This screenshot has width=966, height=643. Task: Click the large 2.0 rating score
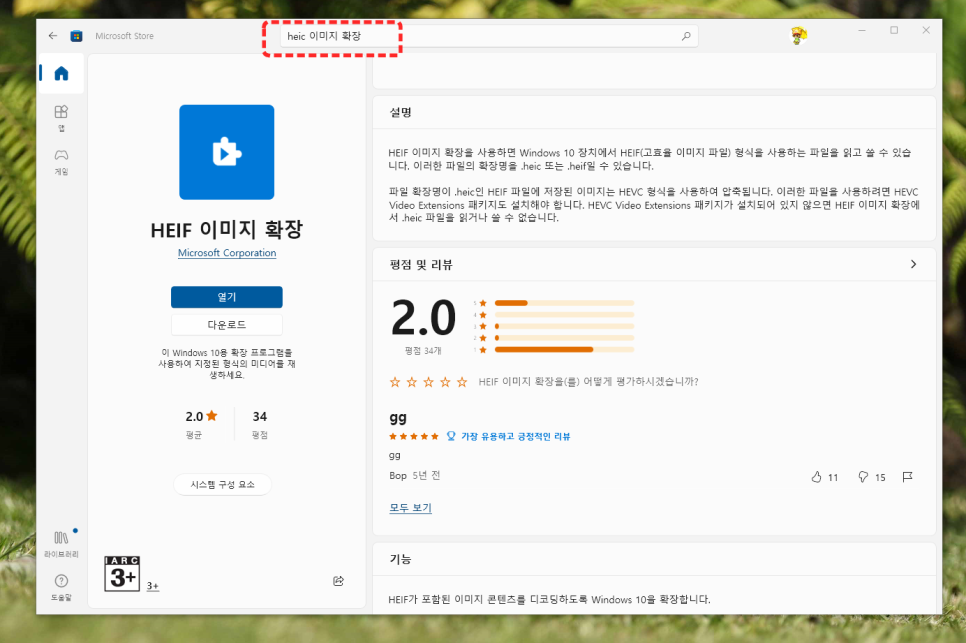click(423, 318)
